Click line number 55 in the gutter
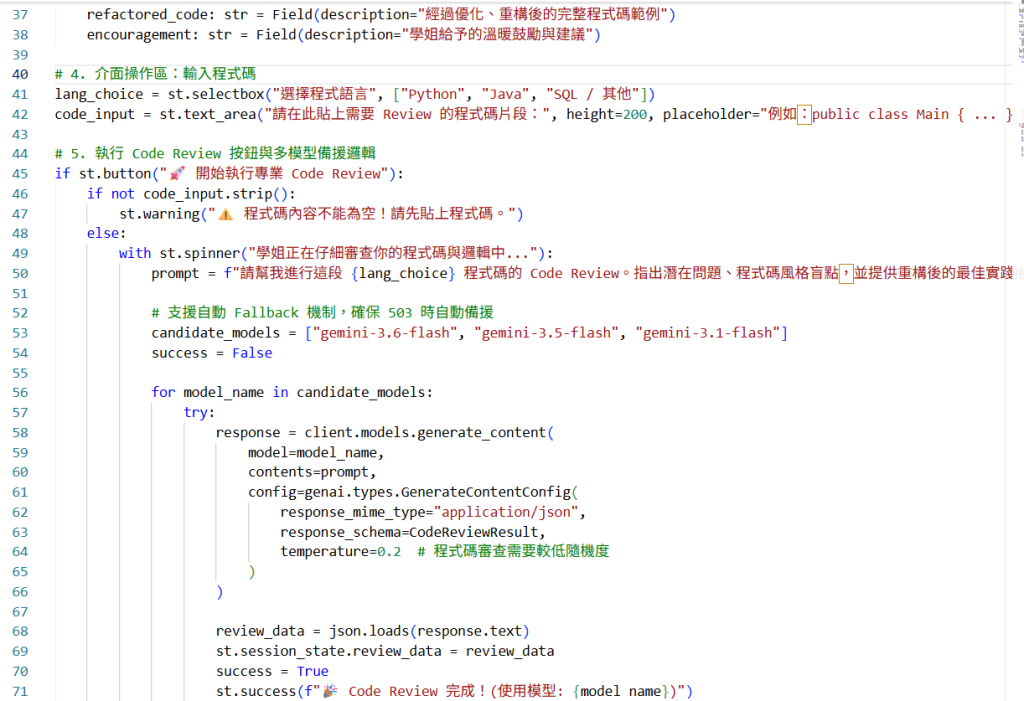The height and width of the screenshot is (701, 1024). [20, 373]
